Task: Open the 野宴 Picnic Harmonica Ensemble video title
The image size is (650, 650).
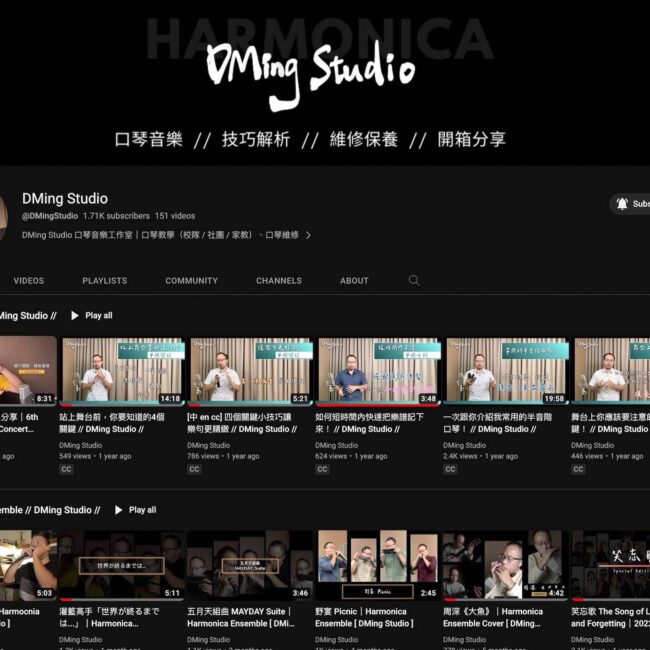Action: 362,617
